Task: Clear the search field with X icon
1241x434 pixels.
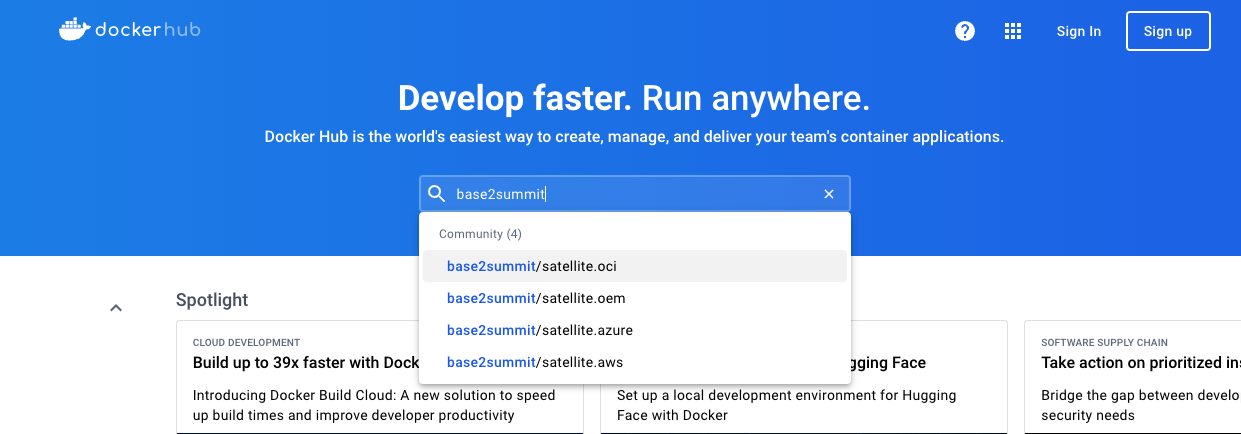Action: click(x=829, y=194)
